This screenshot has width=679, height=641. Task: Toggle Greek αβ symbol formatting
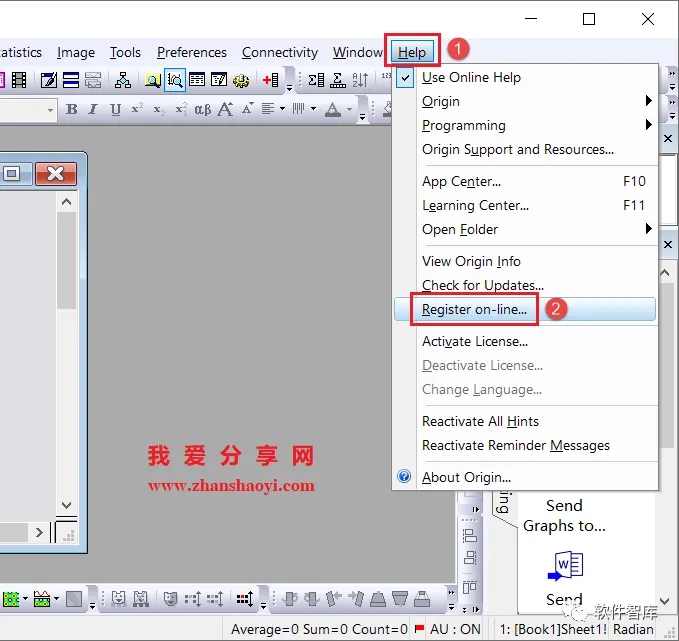click(x=203, y=110)
